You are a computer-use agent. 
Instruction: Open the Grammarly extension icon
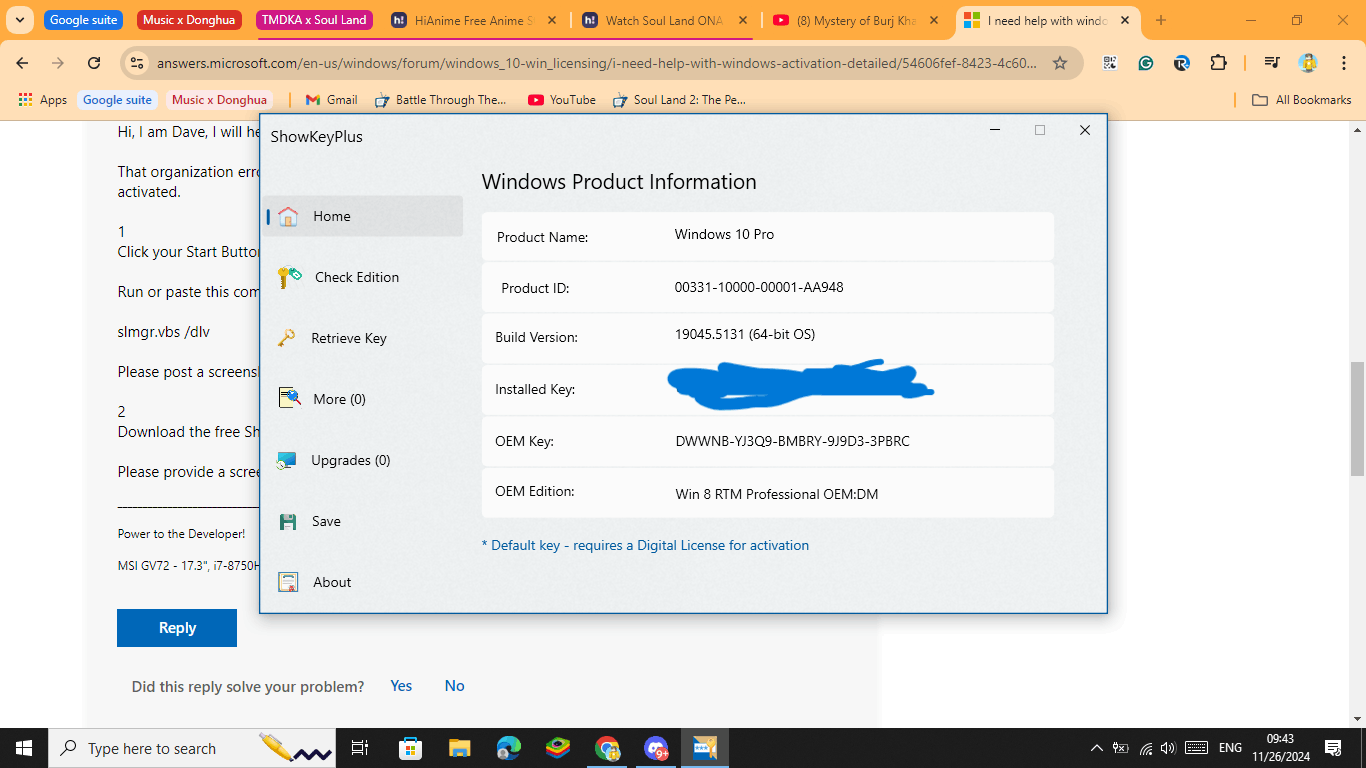[1146, 63]
